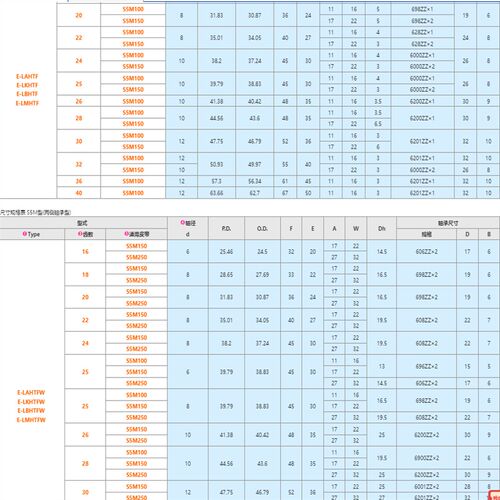
Task: Click the info icon beside 適用皮帯 header
Action: point(127,234)
